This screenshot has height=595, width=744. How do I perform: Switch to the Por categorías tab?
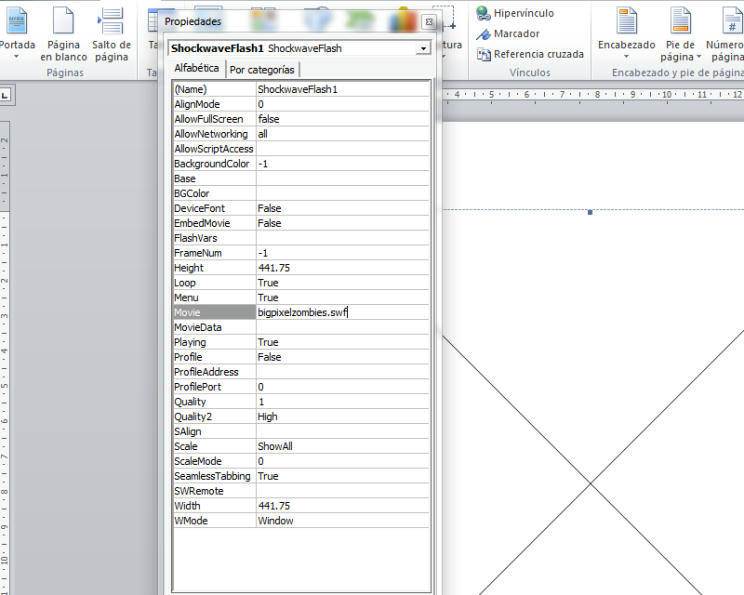pos(262,70)
